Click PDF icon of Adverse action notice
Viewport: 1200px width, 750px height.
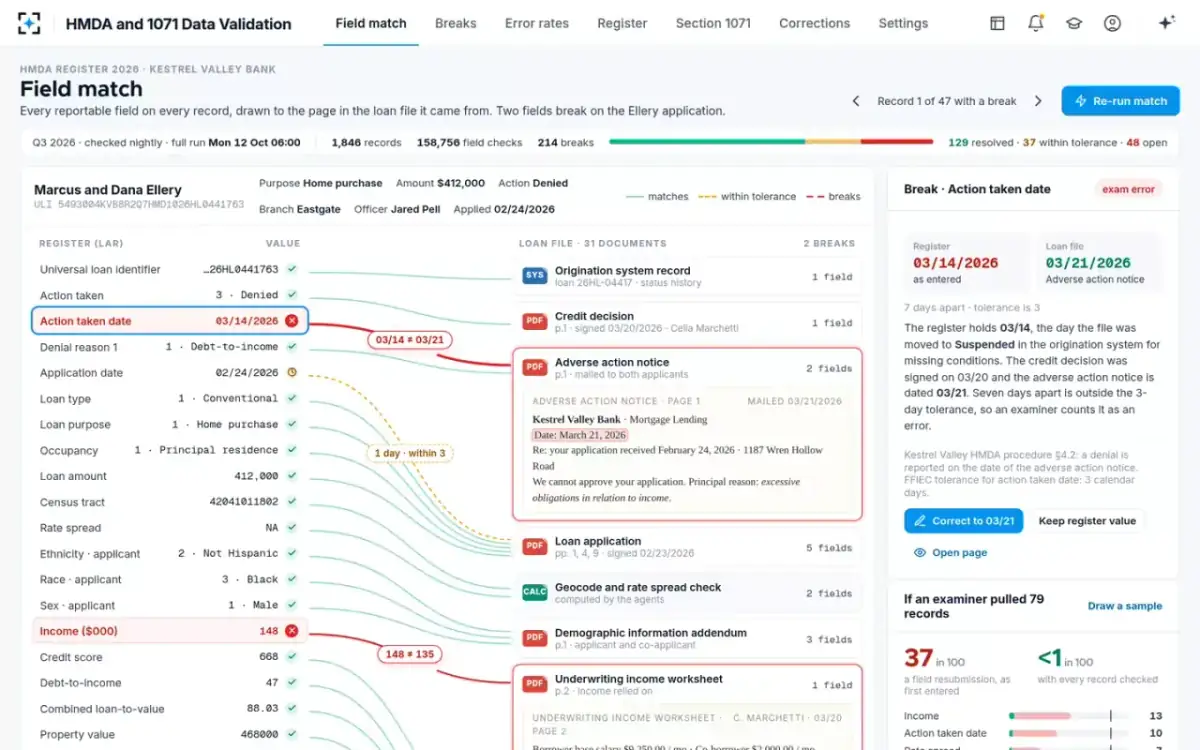(534, 368)
